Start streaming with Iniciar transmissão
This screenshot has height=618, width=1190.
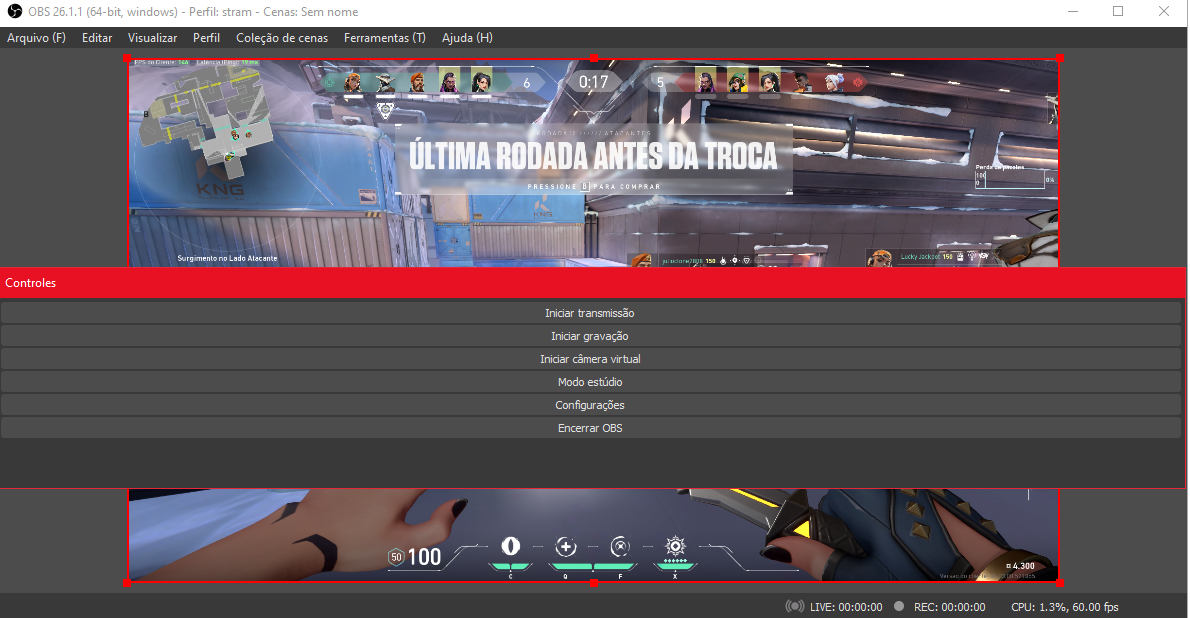pos(590,313)
